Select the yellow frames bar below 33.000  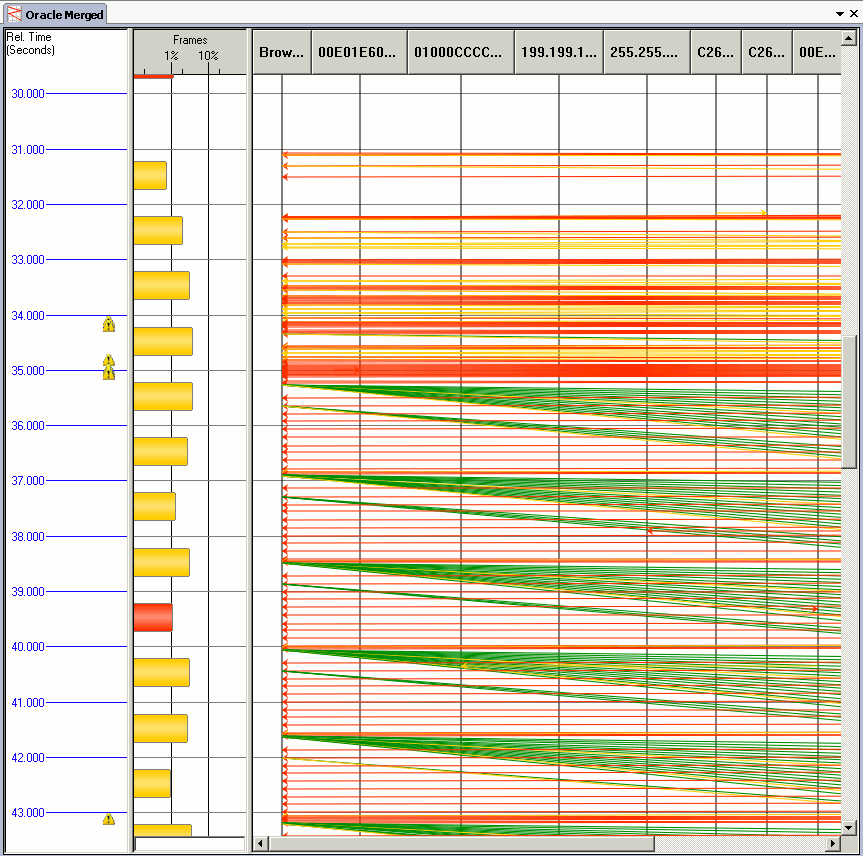point(161,285)
